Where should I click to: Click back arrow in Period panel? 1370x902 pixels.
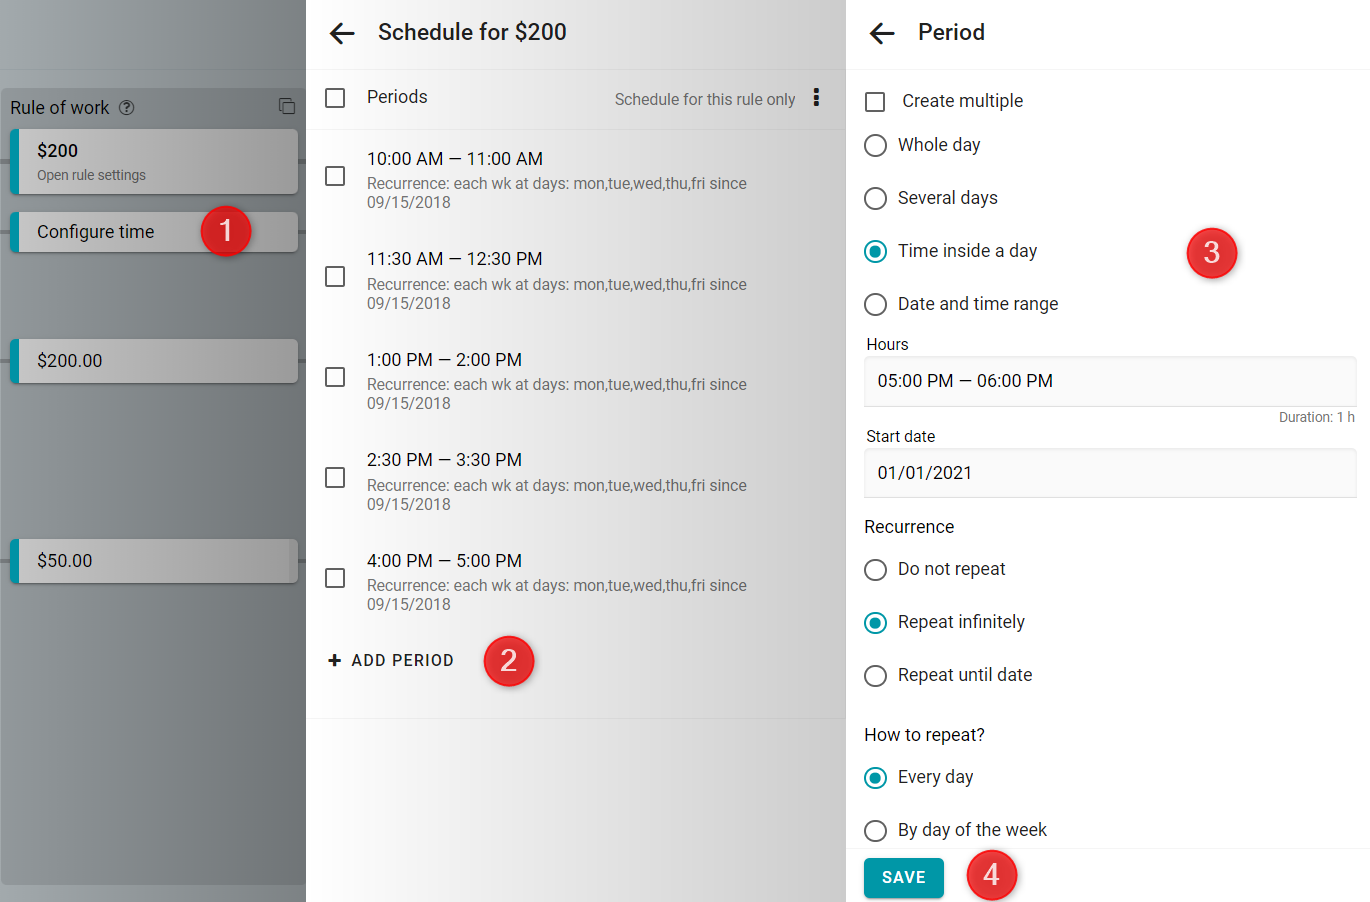(x=882, y=33)
